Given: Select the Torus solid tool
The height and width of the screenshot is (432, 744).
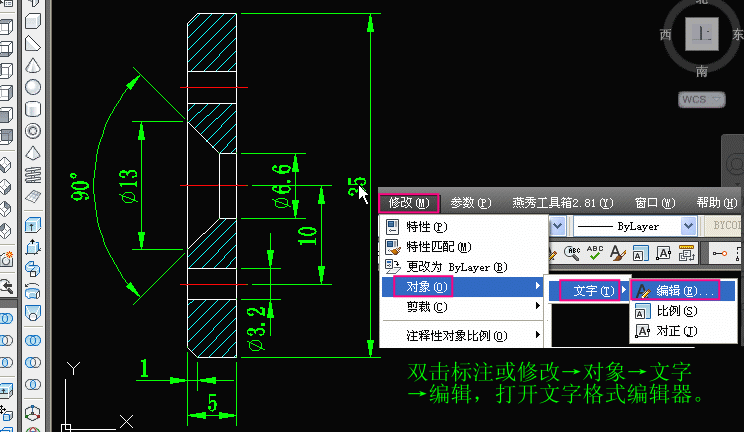Looking at the screenshot, I should pos(33,131).
